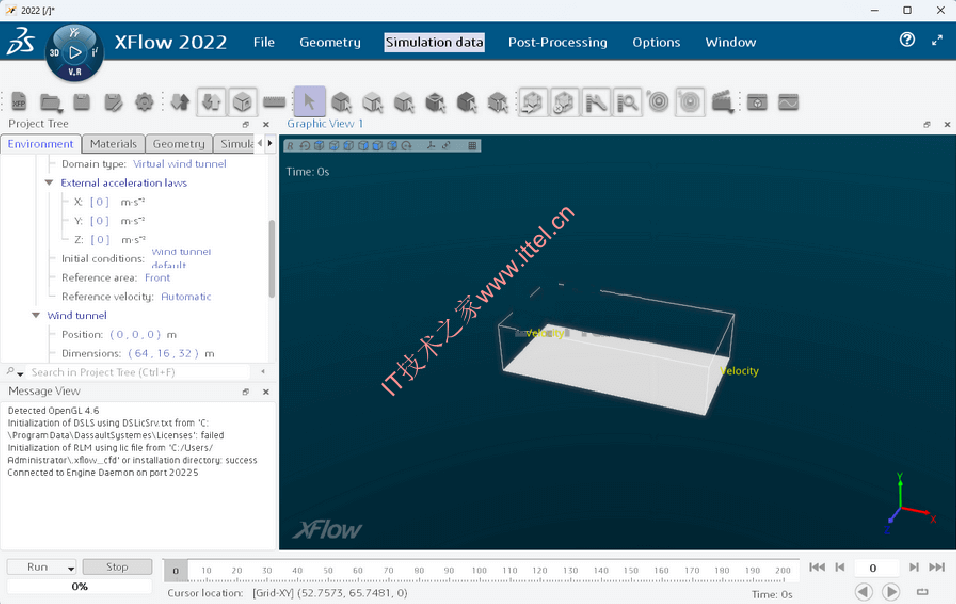956x604 pixels.
Task: Click the clapperboard animation icon
Action: point(722,102)
